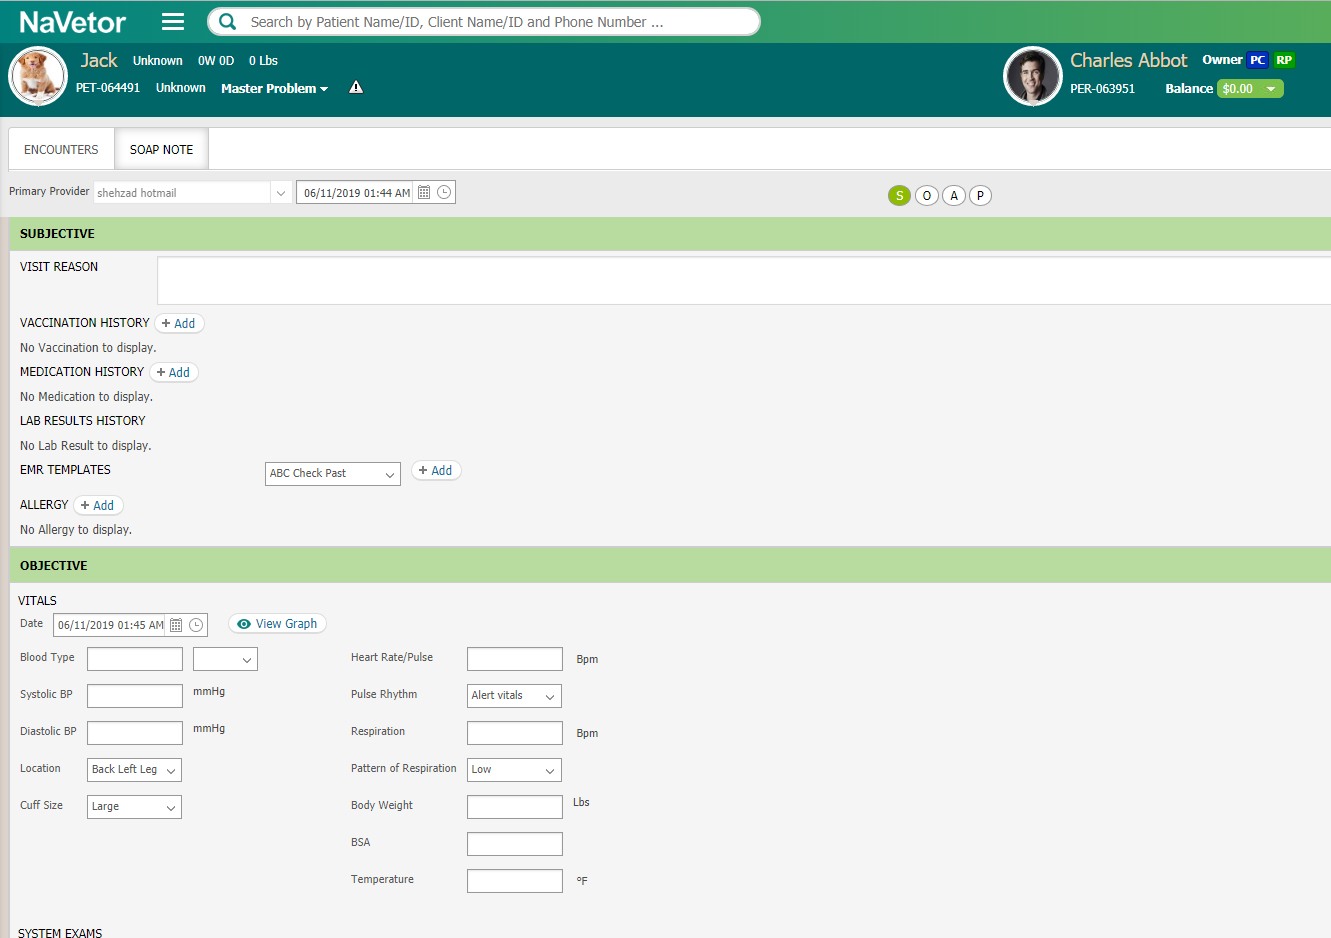Add a medication history entry
This screenshot has width=1331, height=938.
(x=174, y=373)
